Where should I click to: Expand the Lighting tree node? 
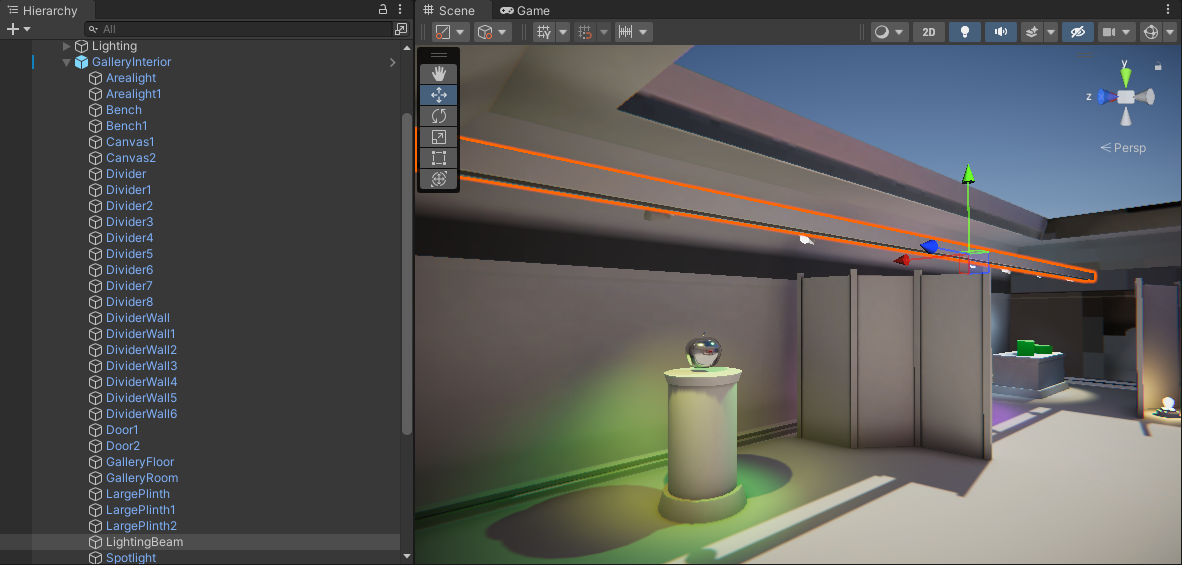67,46
